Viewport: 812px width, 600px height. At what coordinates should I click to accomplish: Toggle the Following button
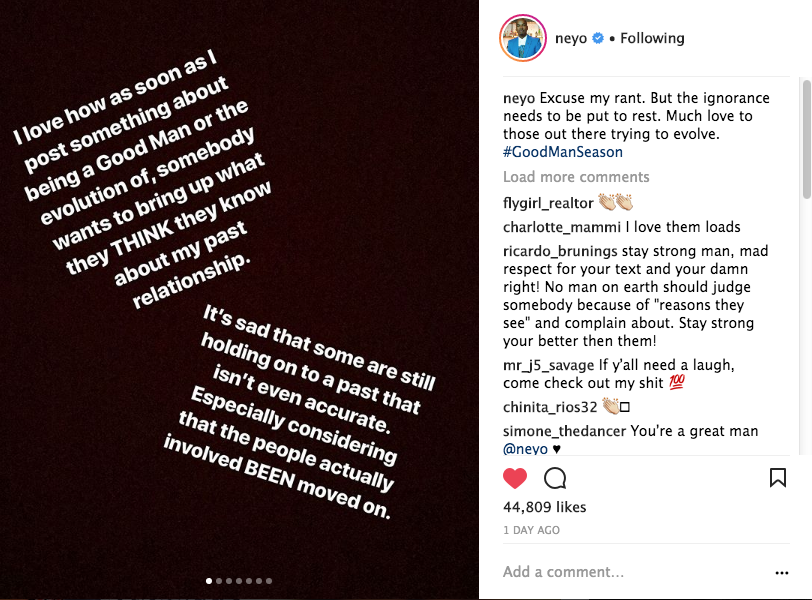(652, 39)
